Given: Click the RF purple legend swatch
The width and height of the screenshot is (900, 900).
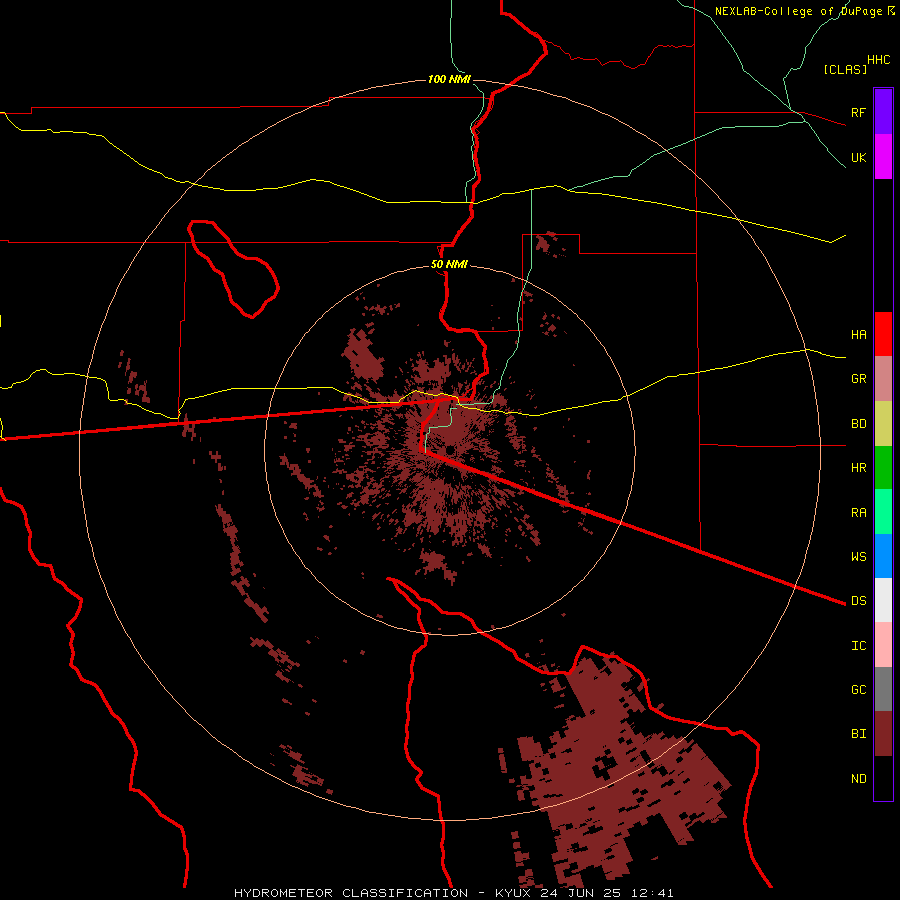Looking at the screenshot, I should 883,112.
